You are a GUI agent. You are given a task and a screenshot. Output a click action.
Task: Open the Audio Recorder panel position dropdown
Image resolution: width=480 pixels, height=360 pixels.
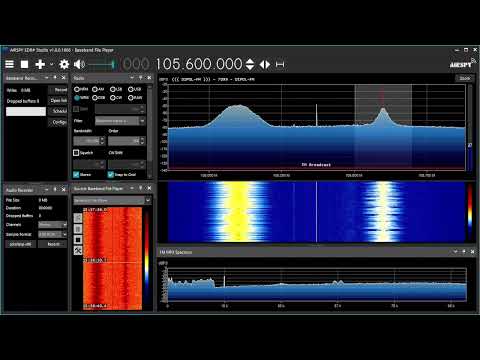pos(46,189)
